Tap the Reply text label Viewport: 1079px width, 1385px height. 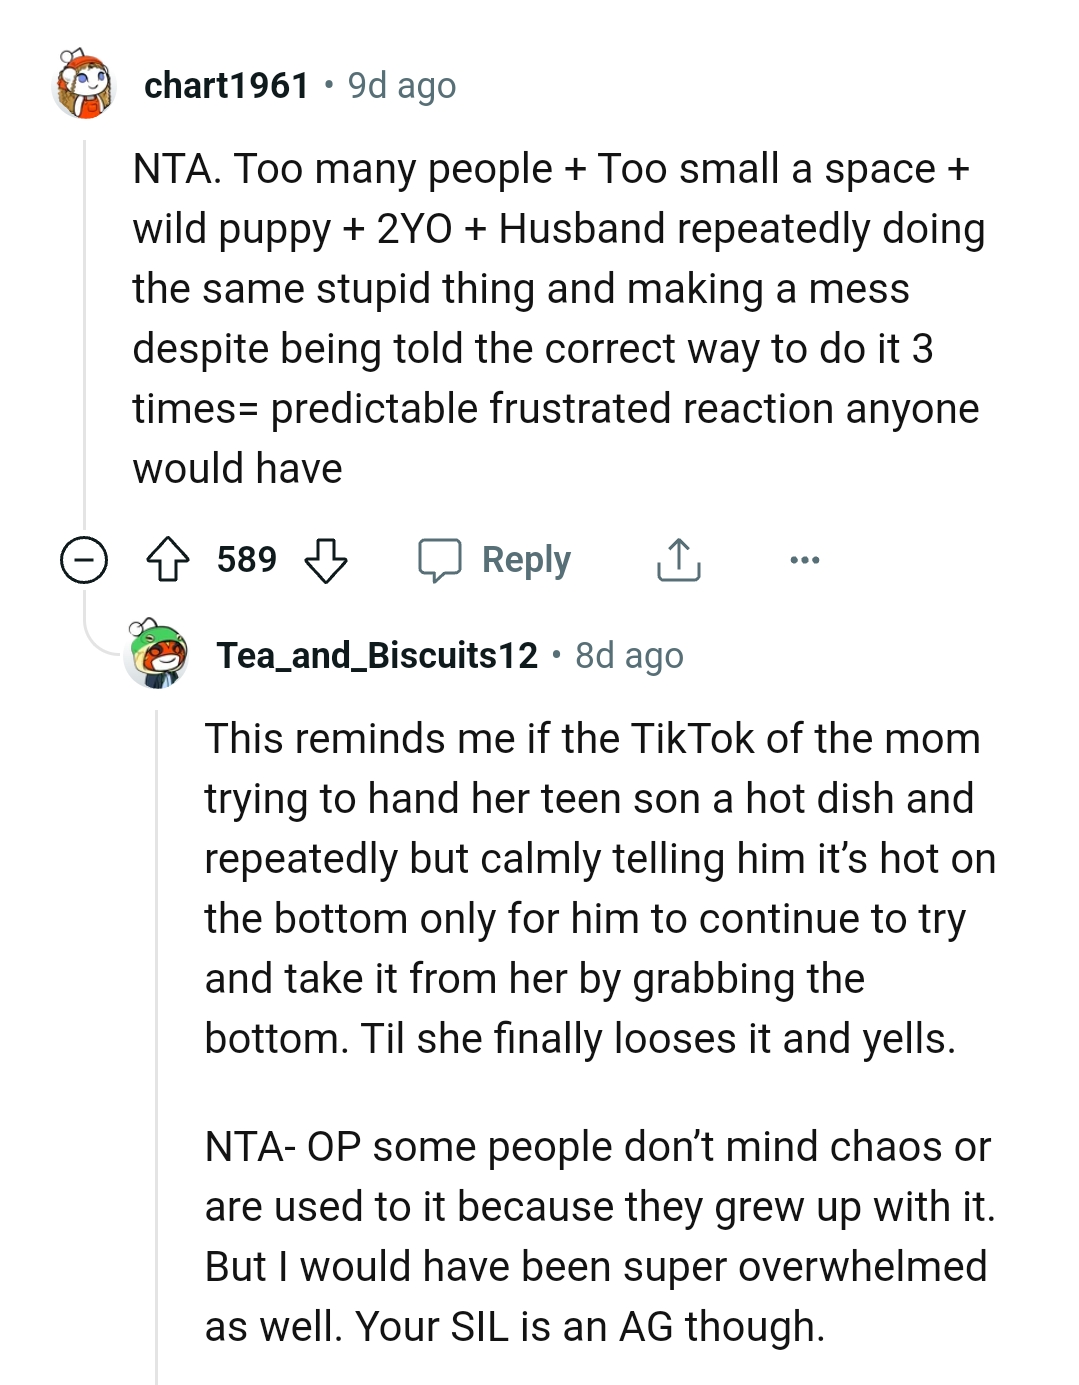pyautogui.click(x=526, y=560)
